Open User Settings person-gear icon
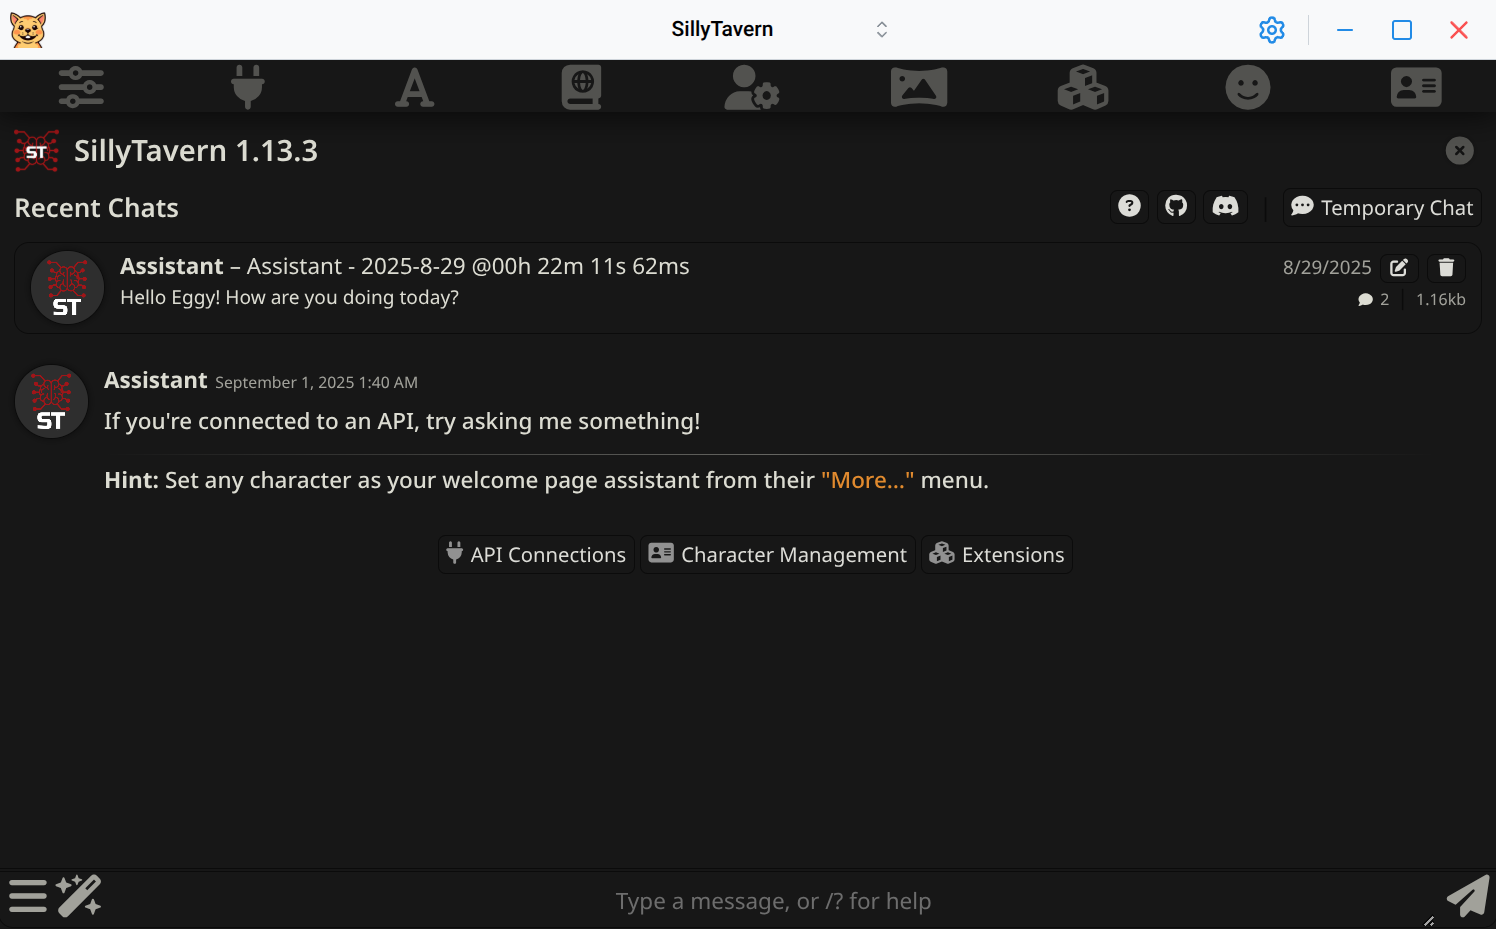1496x929 pixels. (x=751, y=87)
